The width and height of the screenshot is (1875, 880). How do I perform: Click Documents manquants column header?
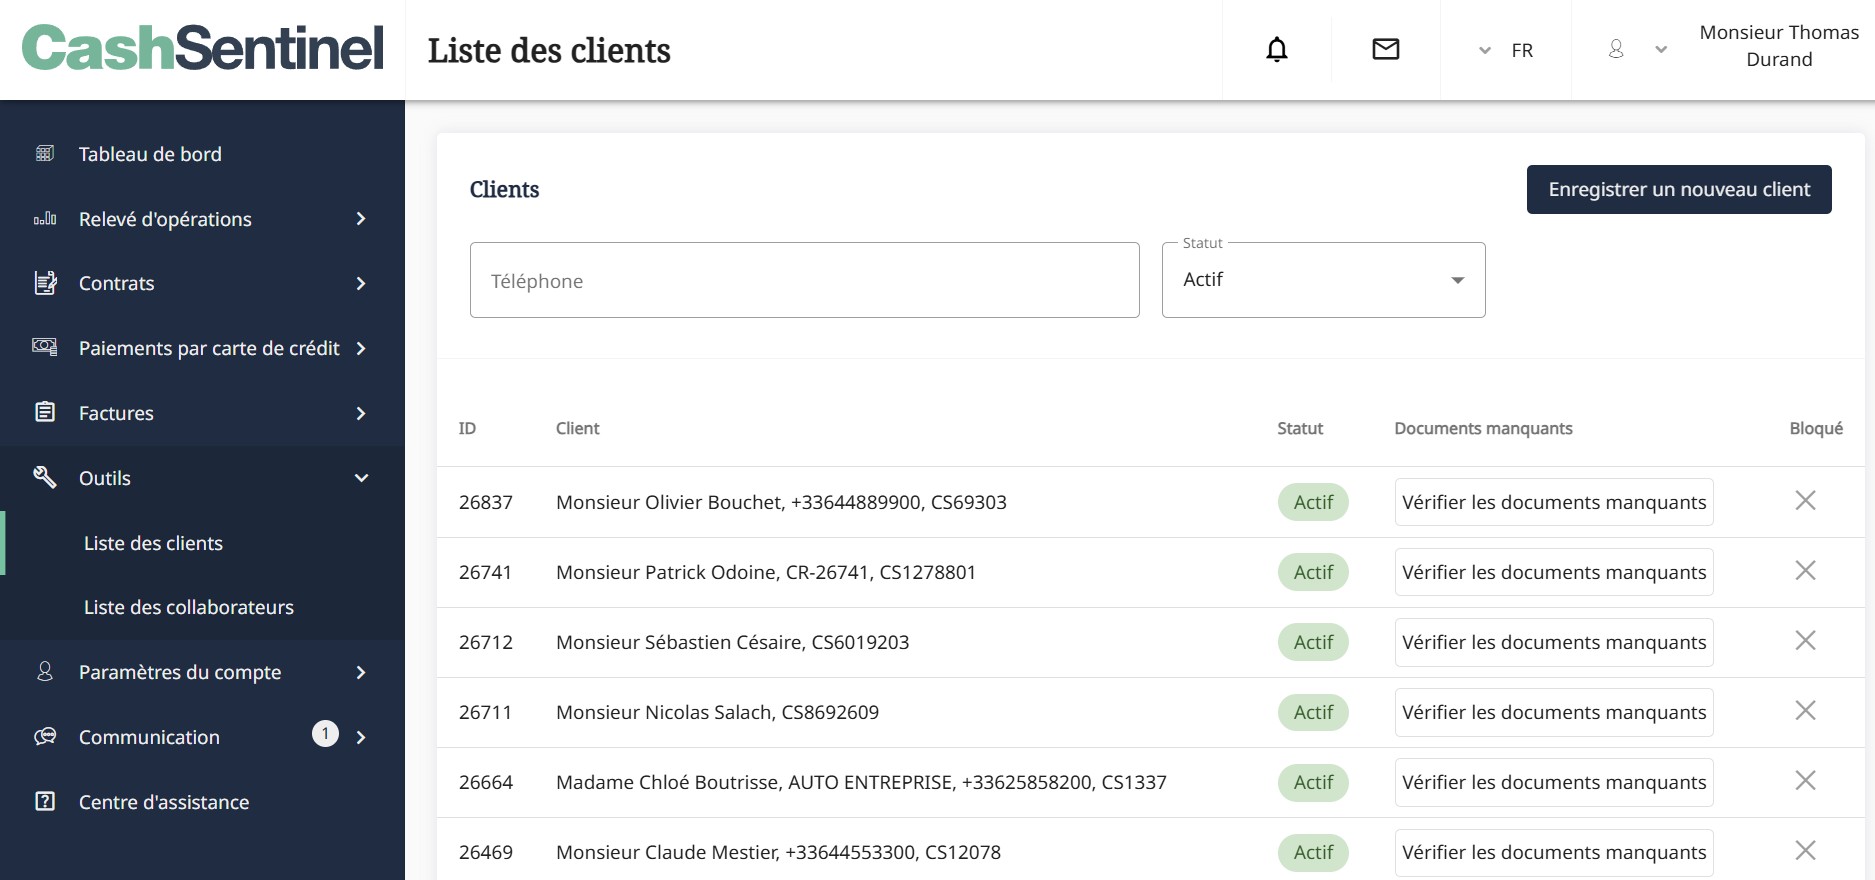[x=1483, y=428]
